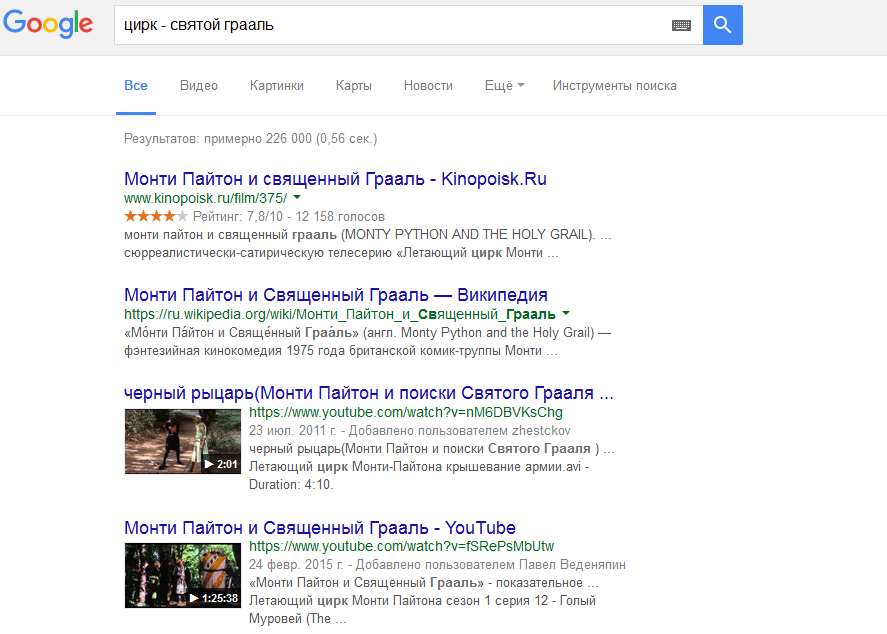The width and height of the screenshot is (887, 634).
Task: Open the черный рыцарь video result link
Action: [x=368, y=393]
